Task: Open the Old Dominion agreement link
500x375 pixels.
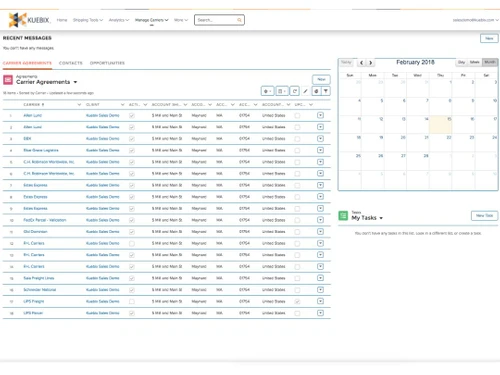Action: pyautogui.click(x=35, y=232)
